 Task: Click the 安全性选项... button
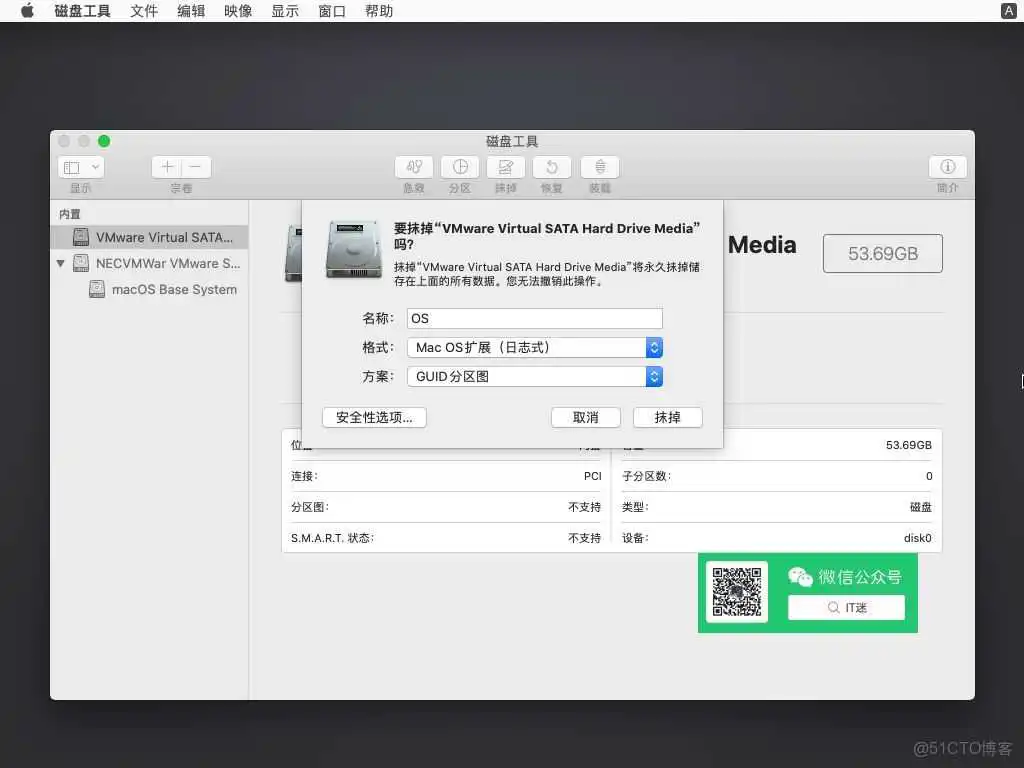coord(374,417)
